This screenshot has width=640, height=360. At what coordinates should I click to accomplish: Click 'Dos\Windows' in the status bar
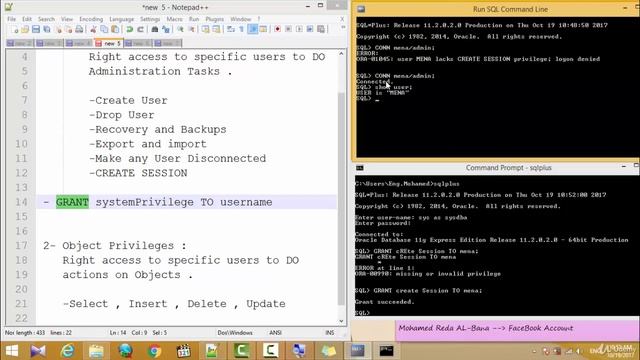pyautogui.click(x=235, y=333)
